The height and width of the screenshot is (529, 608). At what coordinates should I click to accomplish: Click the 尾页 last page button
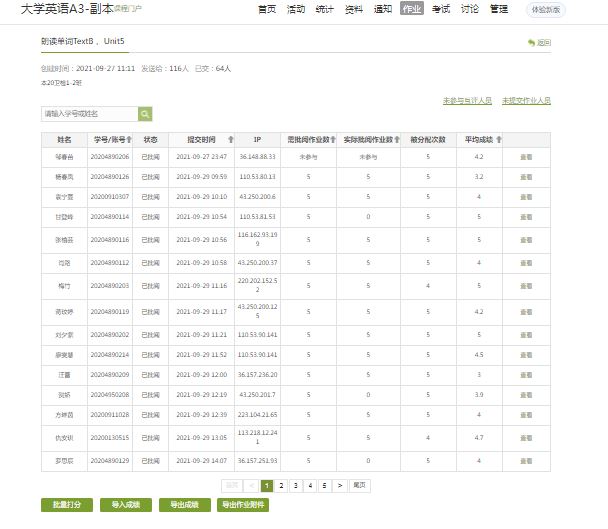359,486
